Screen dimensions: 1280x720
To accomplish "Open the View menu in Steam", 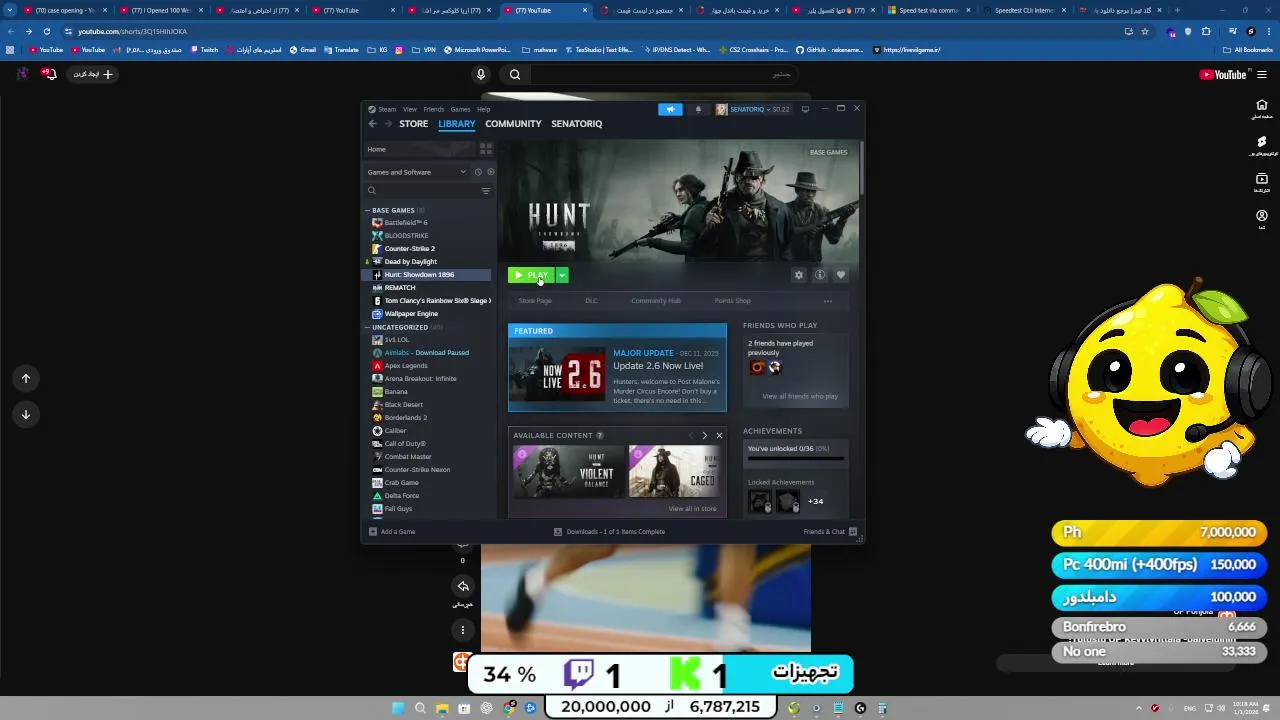I will pyautogui.click(x=410, y=109).
